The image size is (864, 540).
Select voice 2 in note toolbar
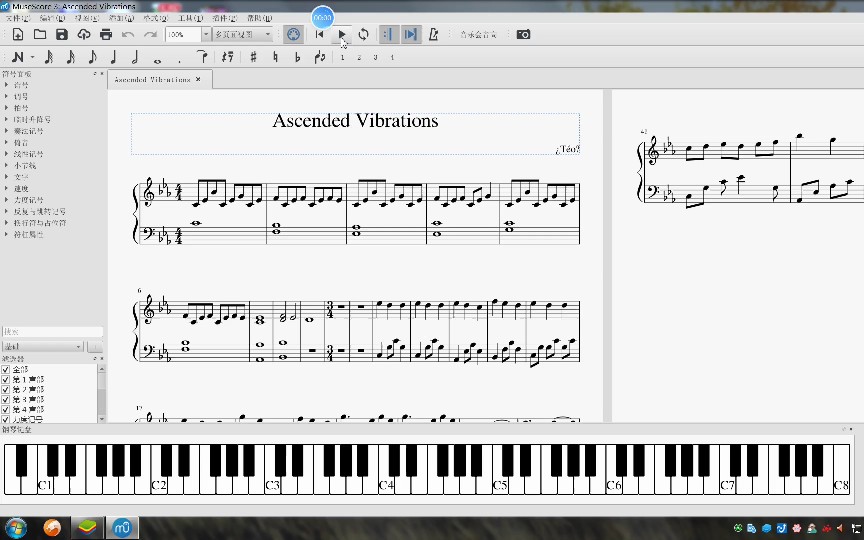[x=359, y=57]
